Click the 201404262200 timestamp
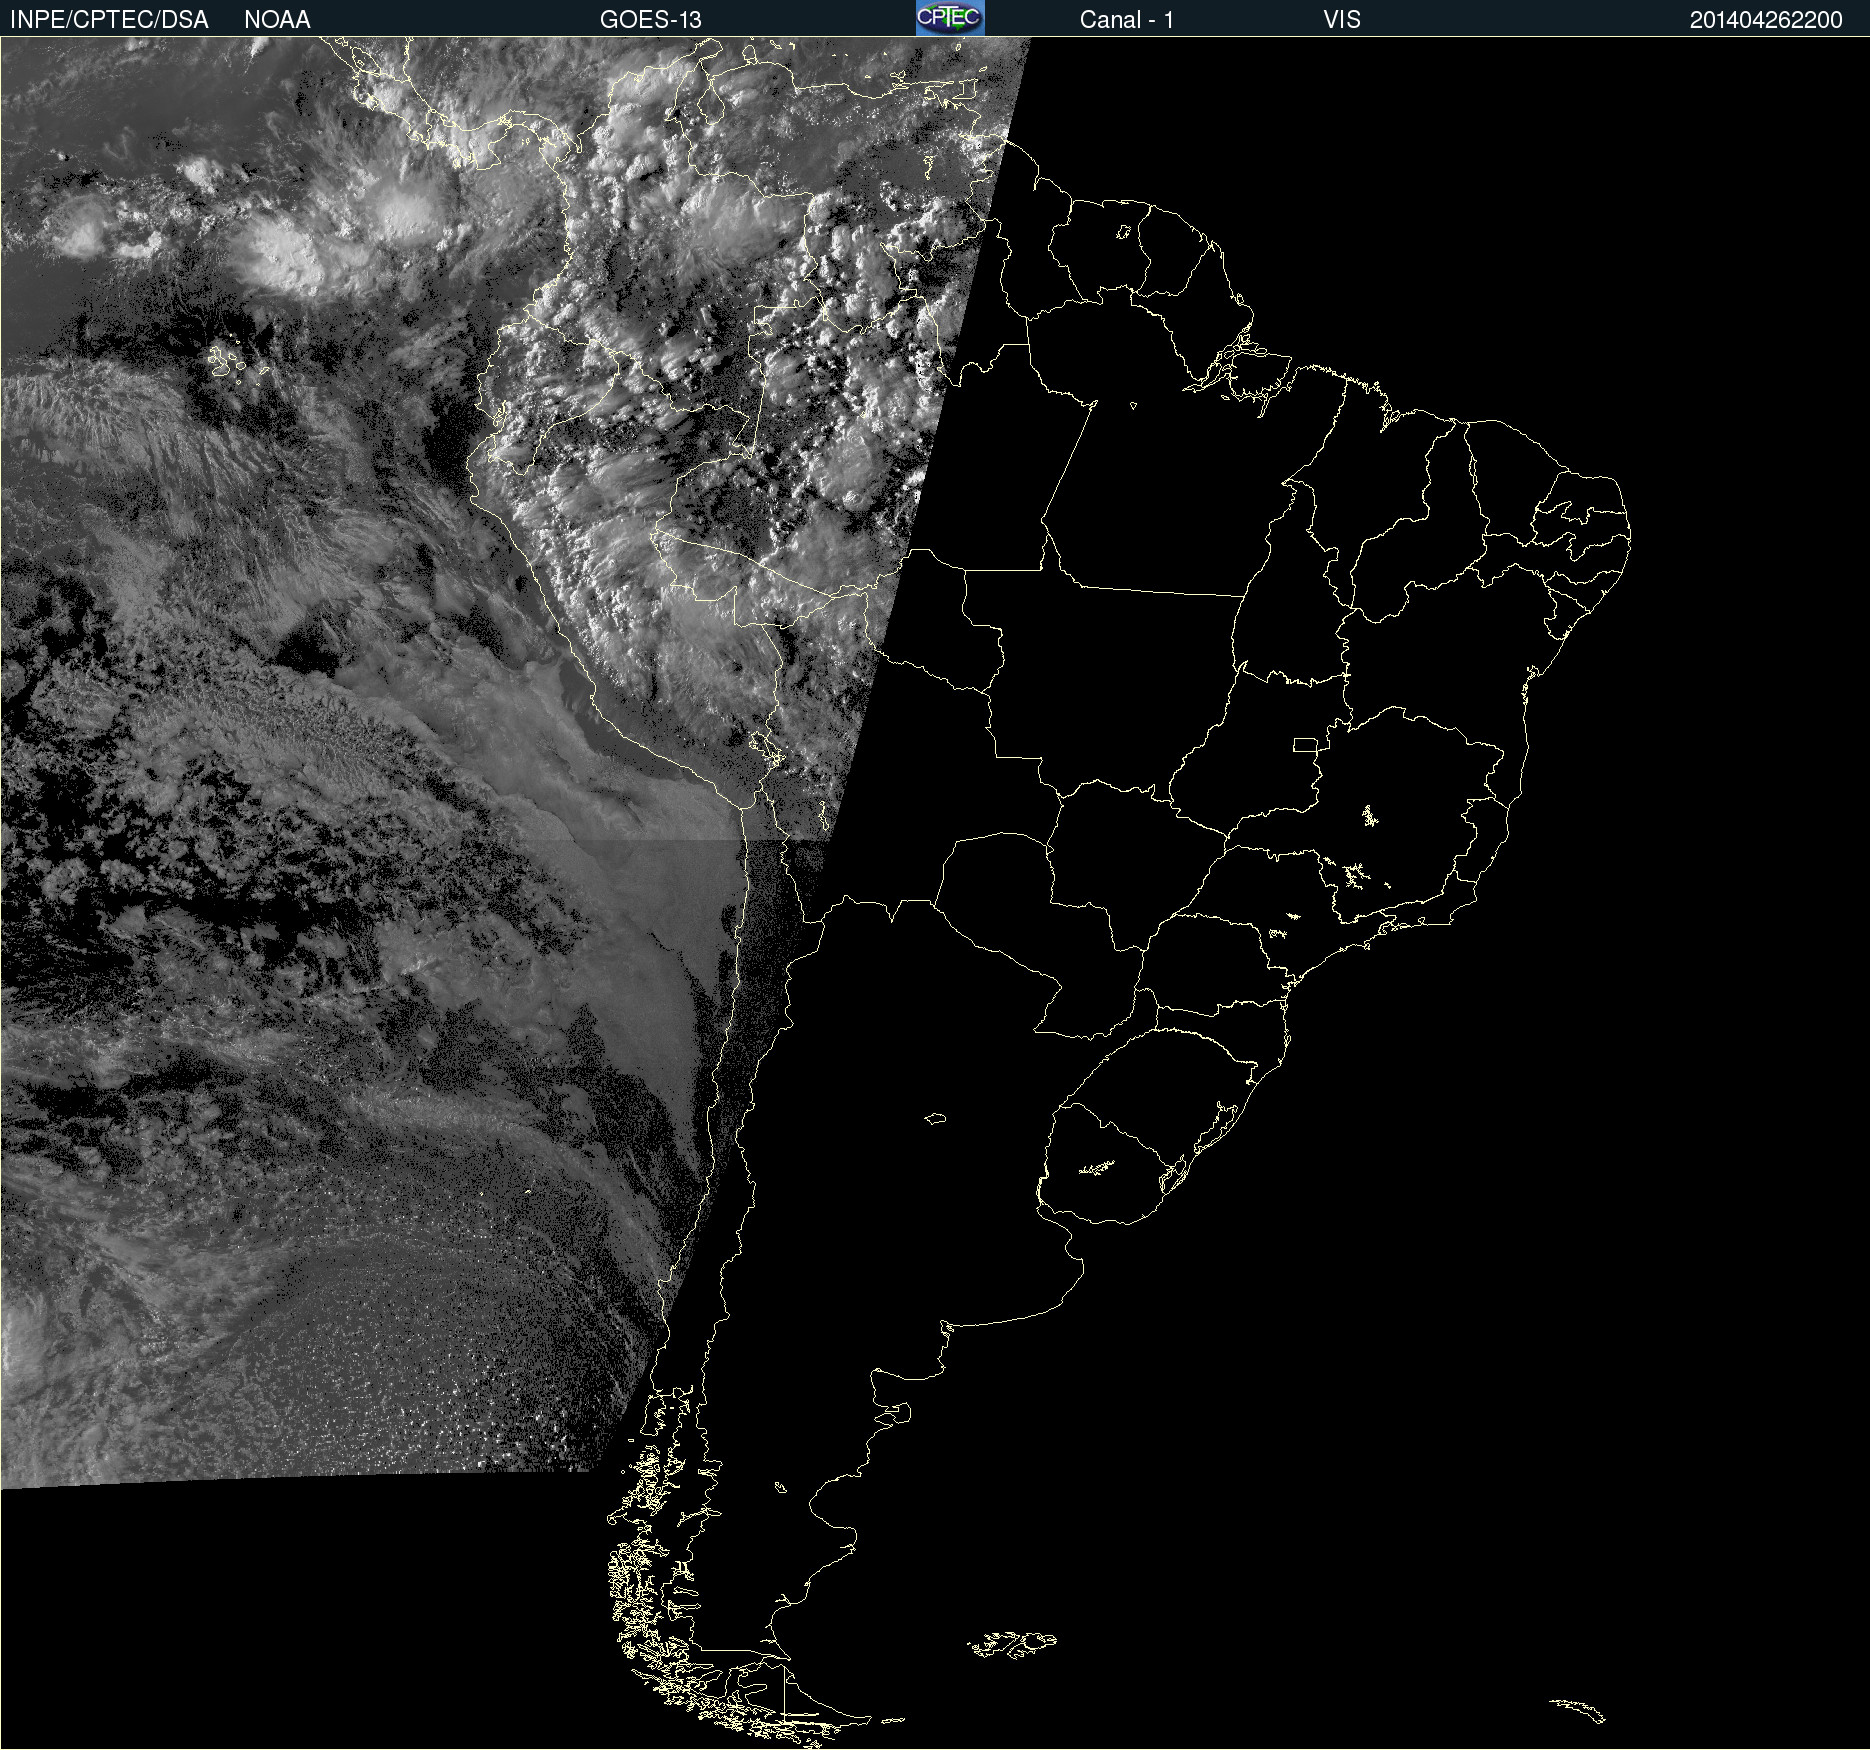Screen dimensions: 1870x1750 click(1766, 20)
